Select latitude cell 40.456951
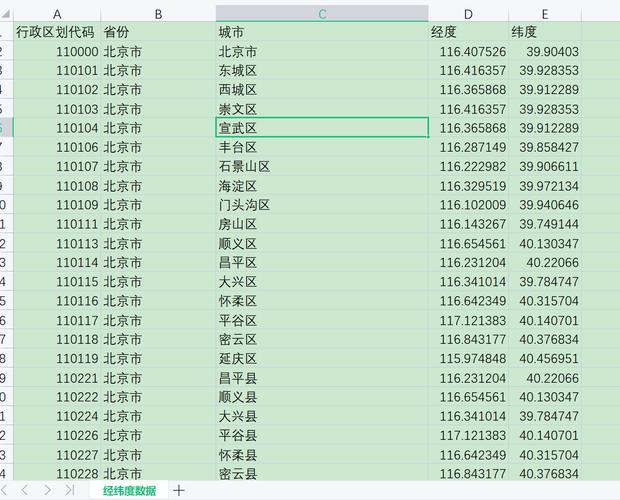620x500 pixels. (545, 358)
